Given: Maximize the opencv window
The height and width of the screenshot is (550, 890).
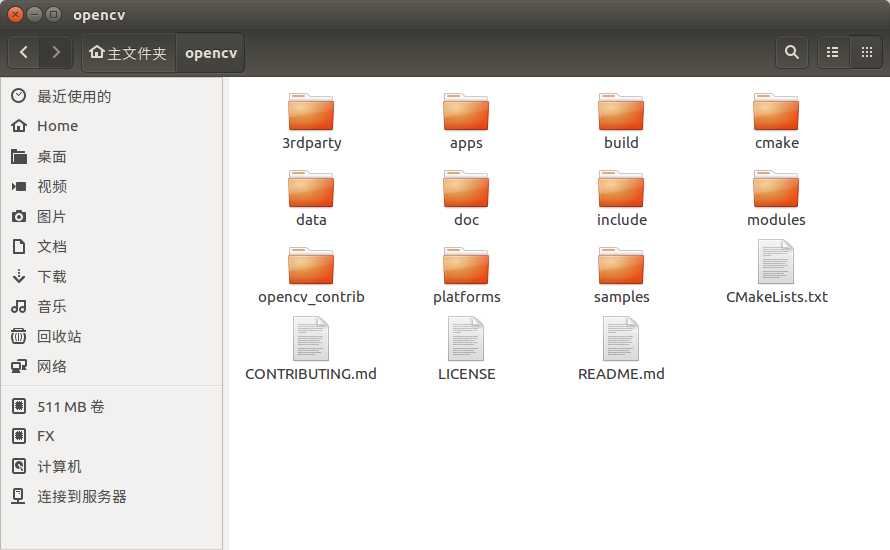Looking at the screenshot, I should click(53, 14).
